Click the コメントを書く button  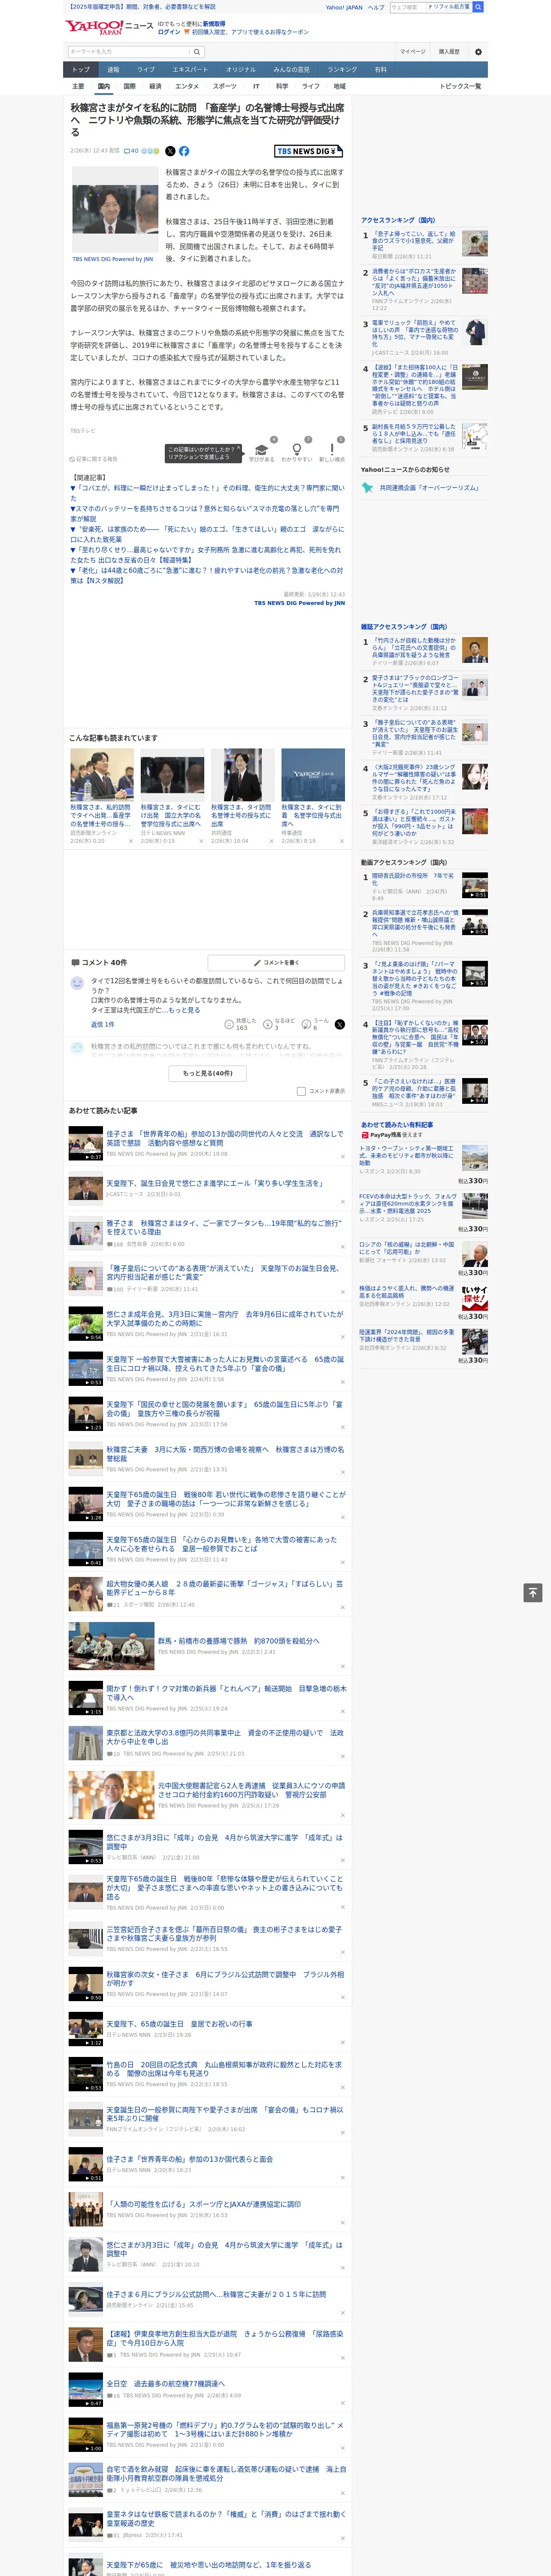point(276,962)
